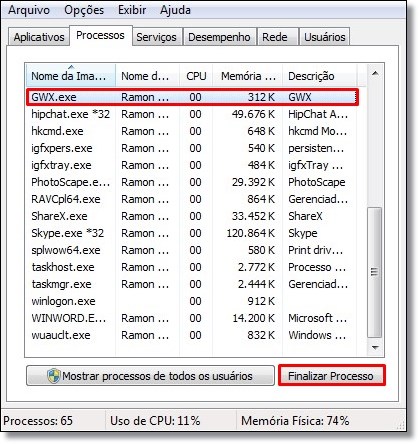Open the Arquivo menu
This screenshot has width=419, height=444.
click(x=29, y=10)
